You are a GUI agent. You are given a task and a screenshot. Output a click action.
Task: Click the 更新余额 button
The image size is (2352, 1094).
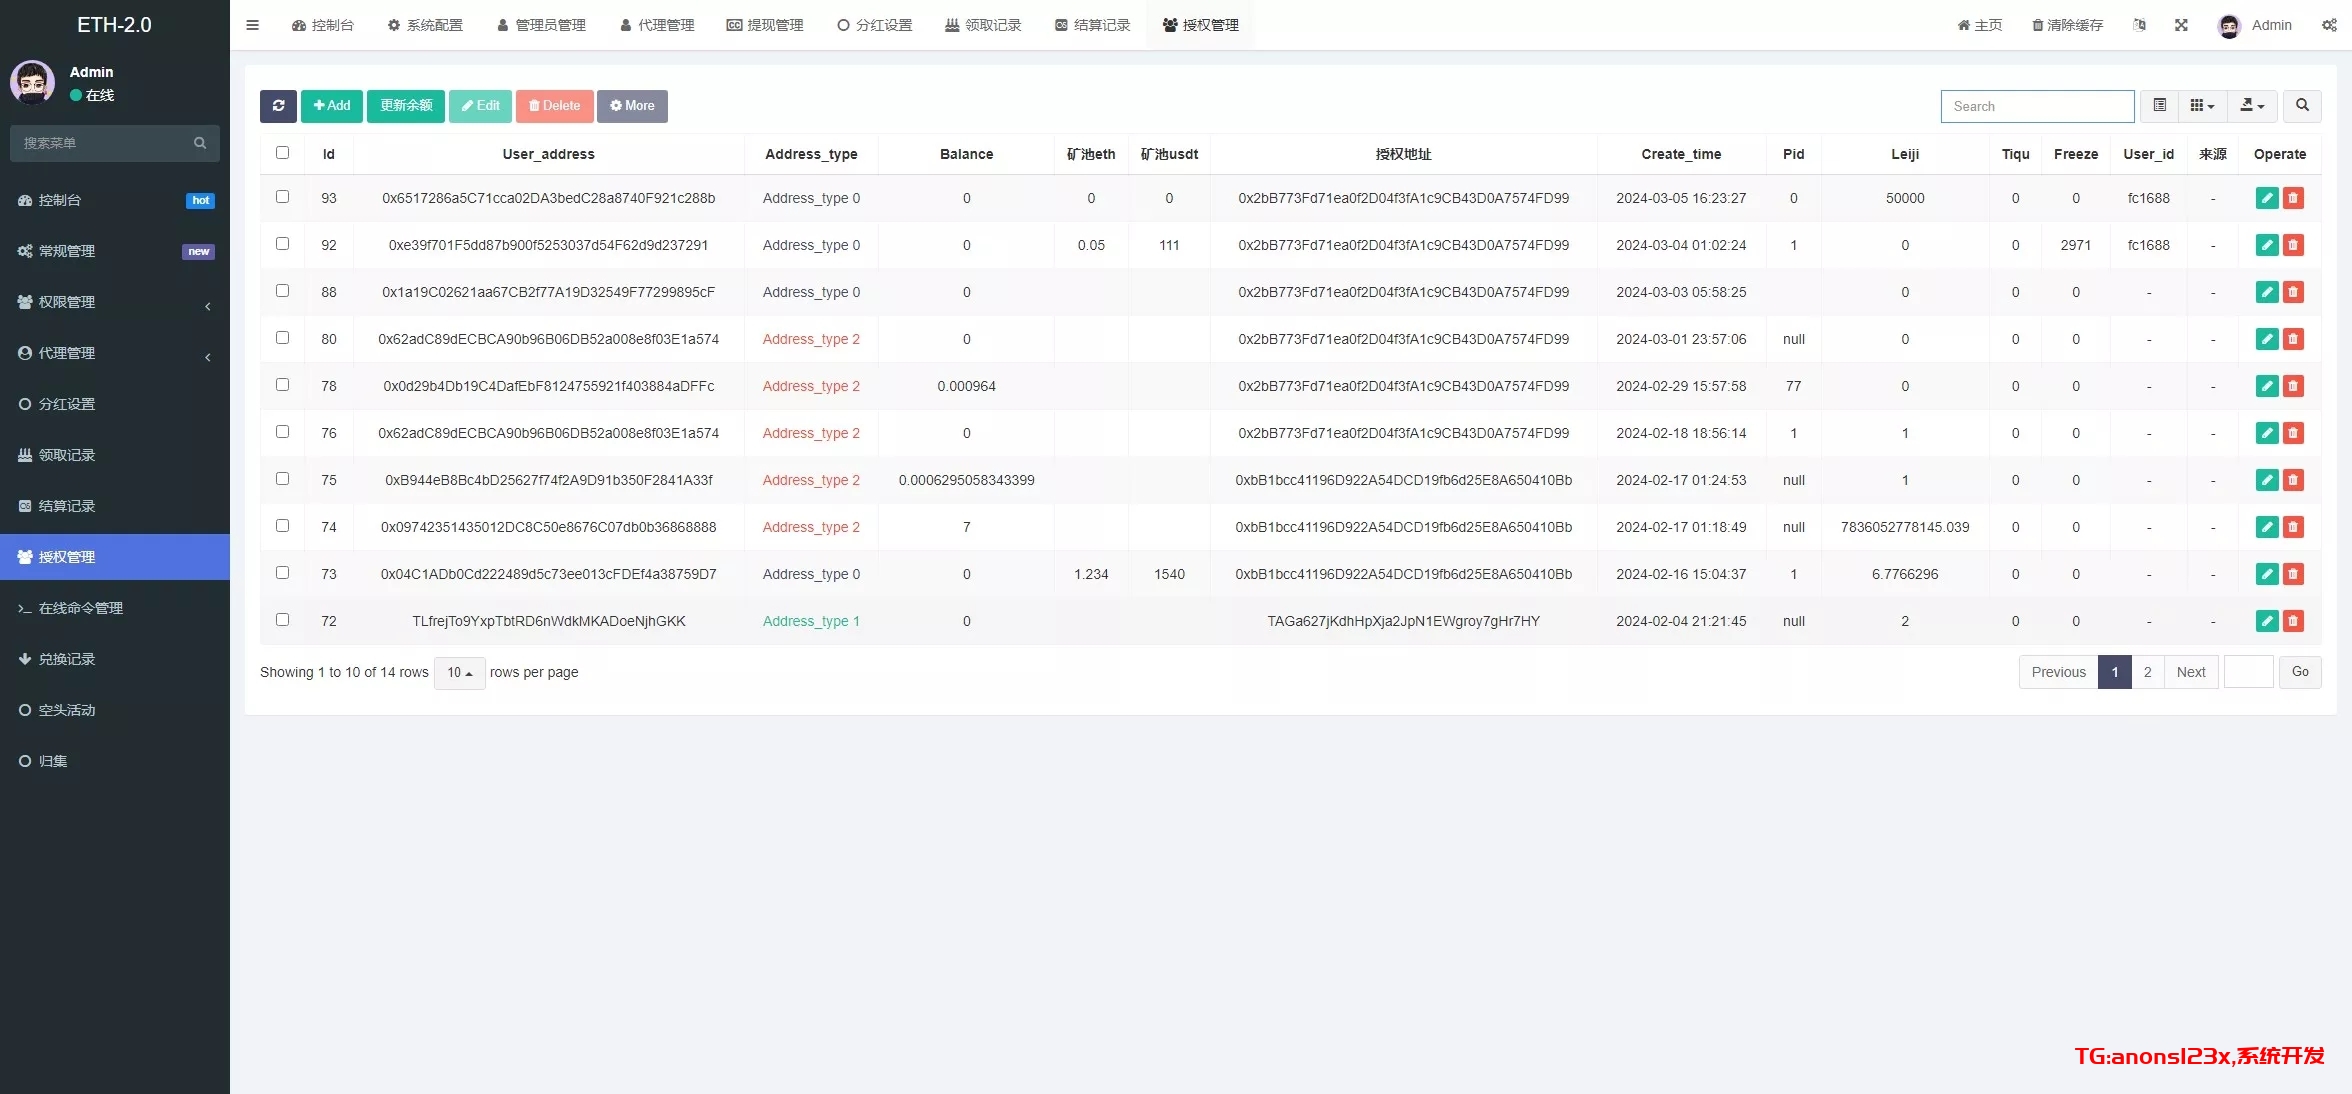[405, 106]
